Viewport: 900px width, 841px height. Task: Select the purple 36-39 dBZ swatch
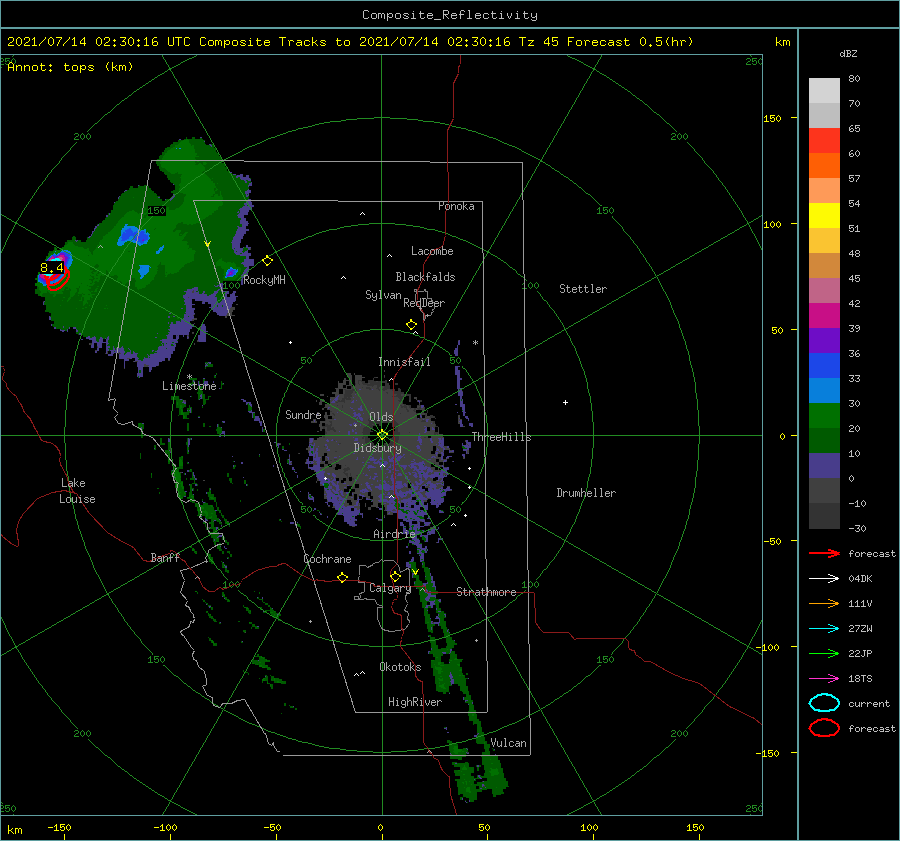(x=824, y=341)
